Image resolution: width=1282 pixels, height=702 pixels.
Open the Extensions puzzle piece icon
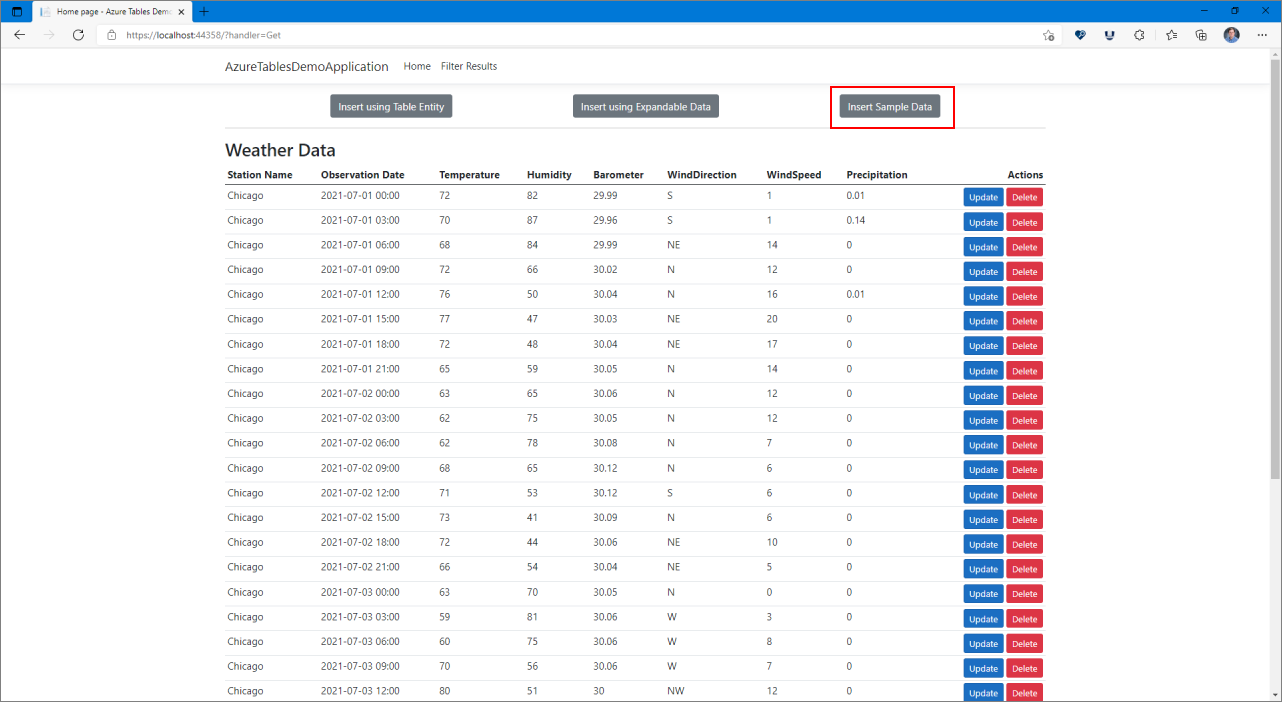1139,35
